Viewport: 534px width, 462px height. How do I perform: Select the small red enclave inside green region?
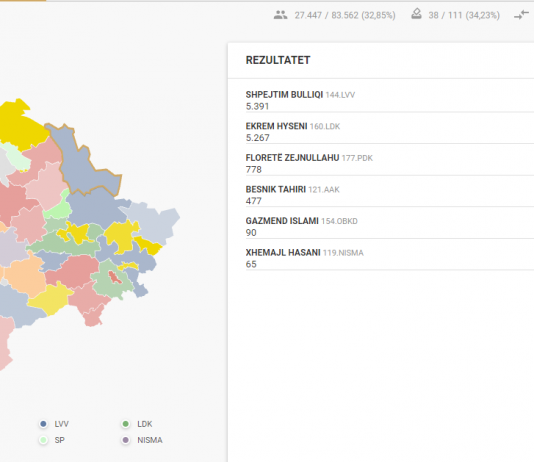point(115,277)
